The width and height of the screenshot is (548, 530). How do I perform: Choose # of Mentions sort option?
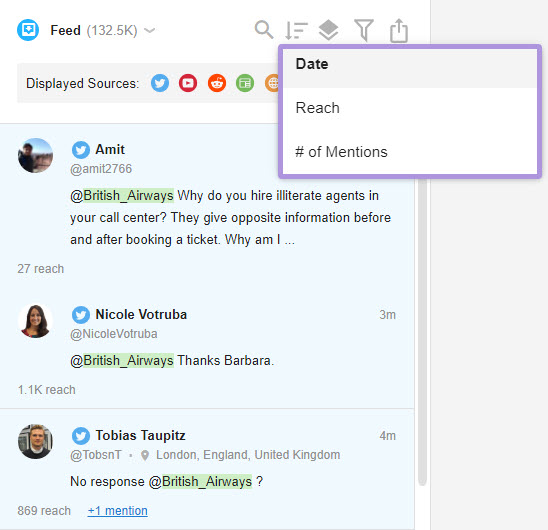click(410, 152)
